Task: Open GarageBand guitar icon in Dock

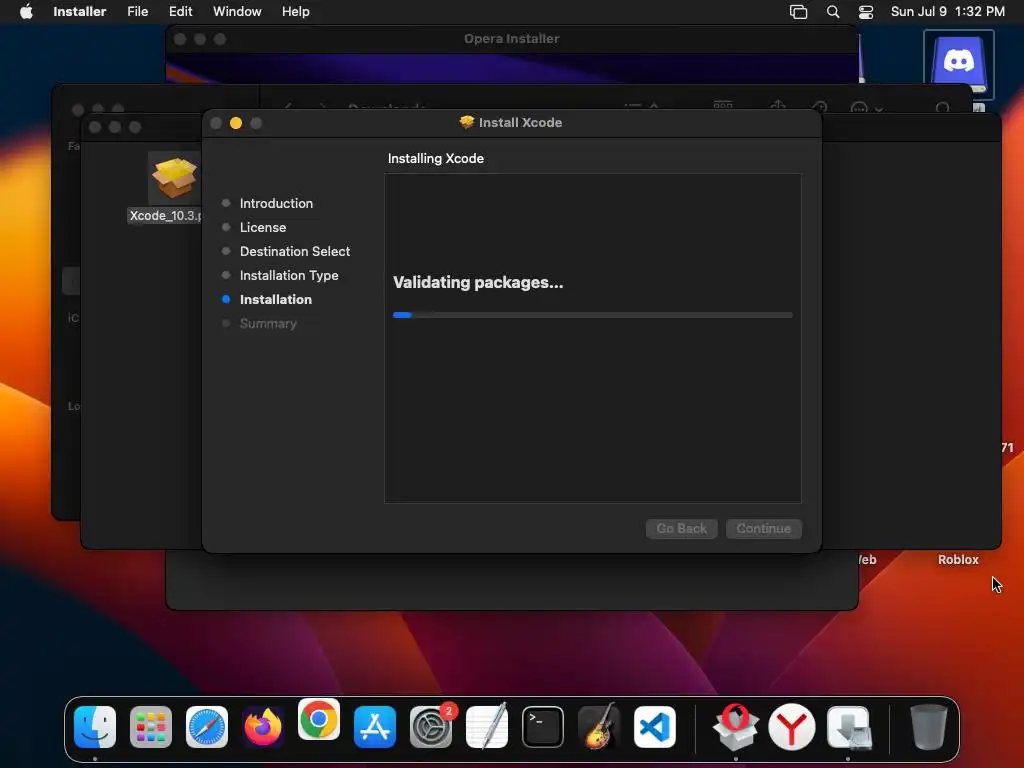Action: (x=599, y=727)
